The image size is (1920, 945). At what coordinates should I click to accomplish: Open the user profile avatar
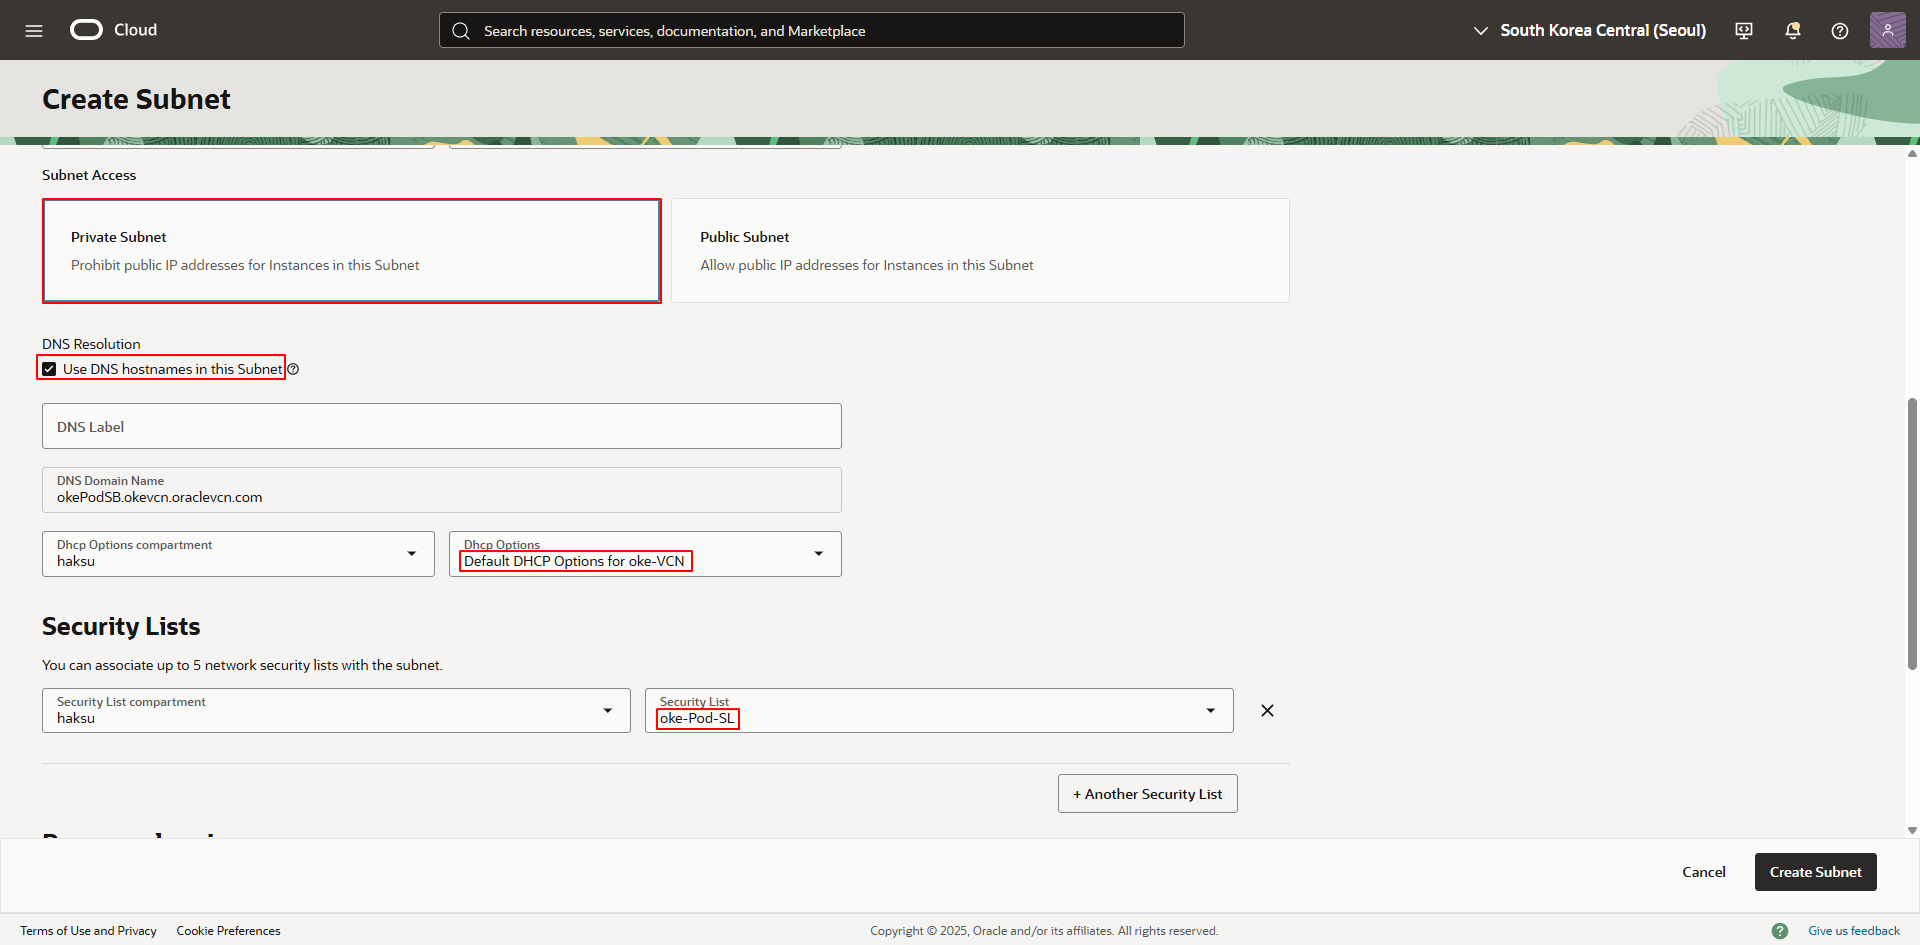pos(1887,30)
